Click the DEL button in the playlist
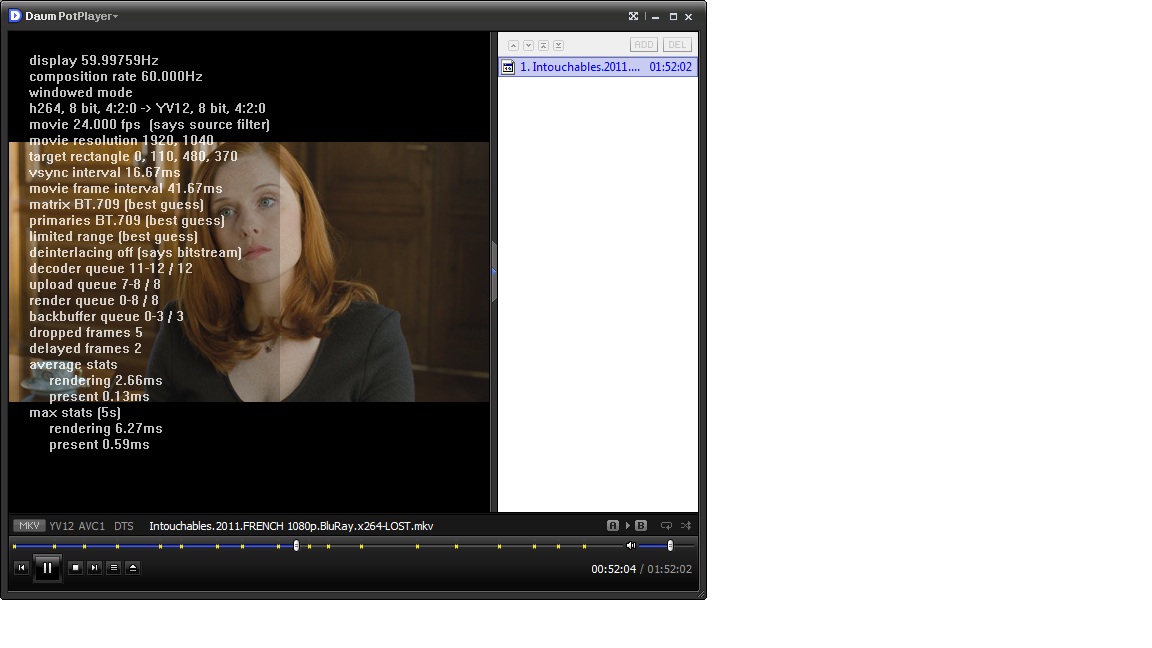The image size is (1152, 648). pyautogui.click(x=677, y=45)
